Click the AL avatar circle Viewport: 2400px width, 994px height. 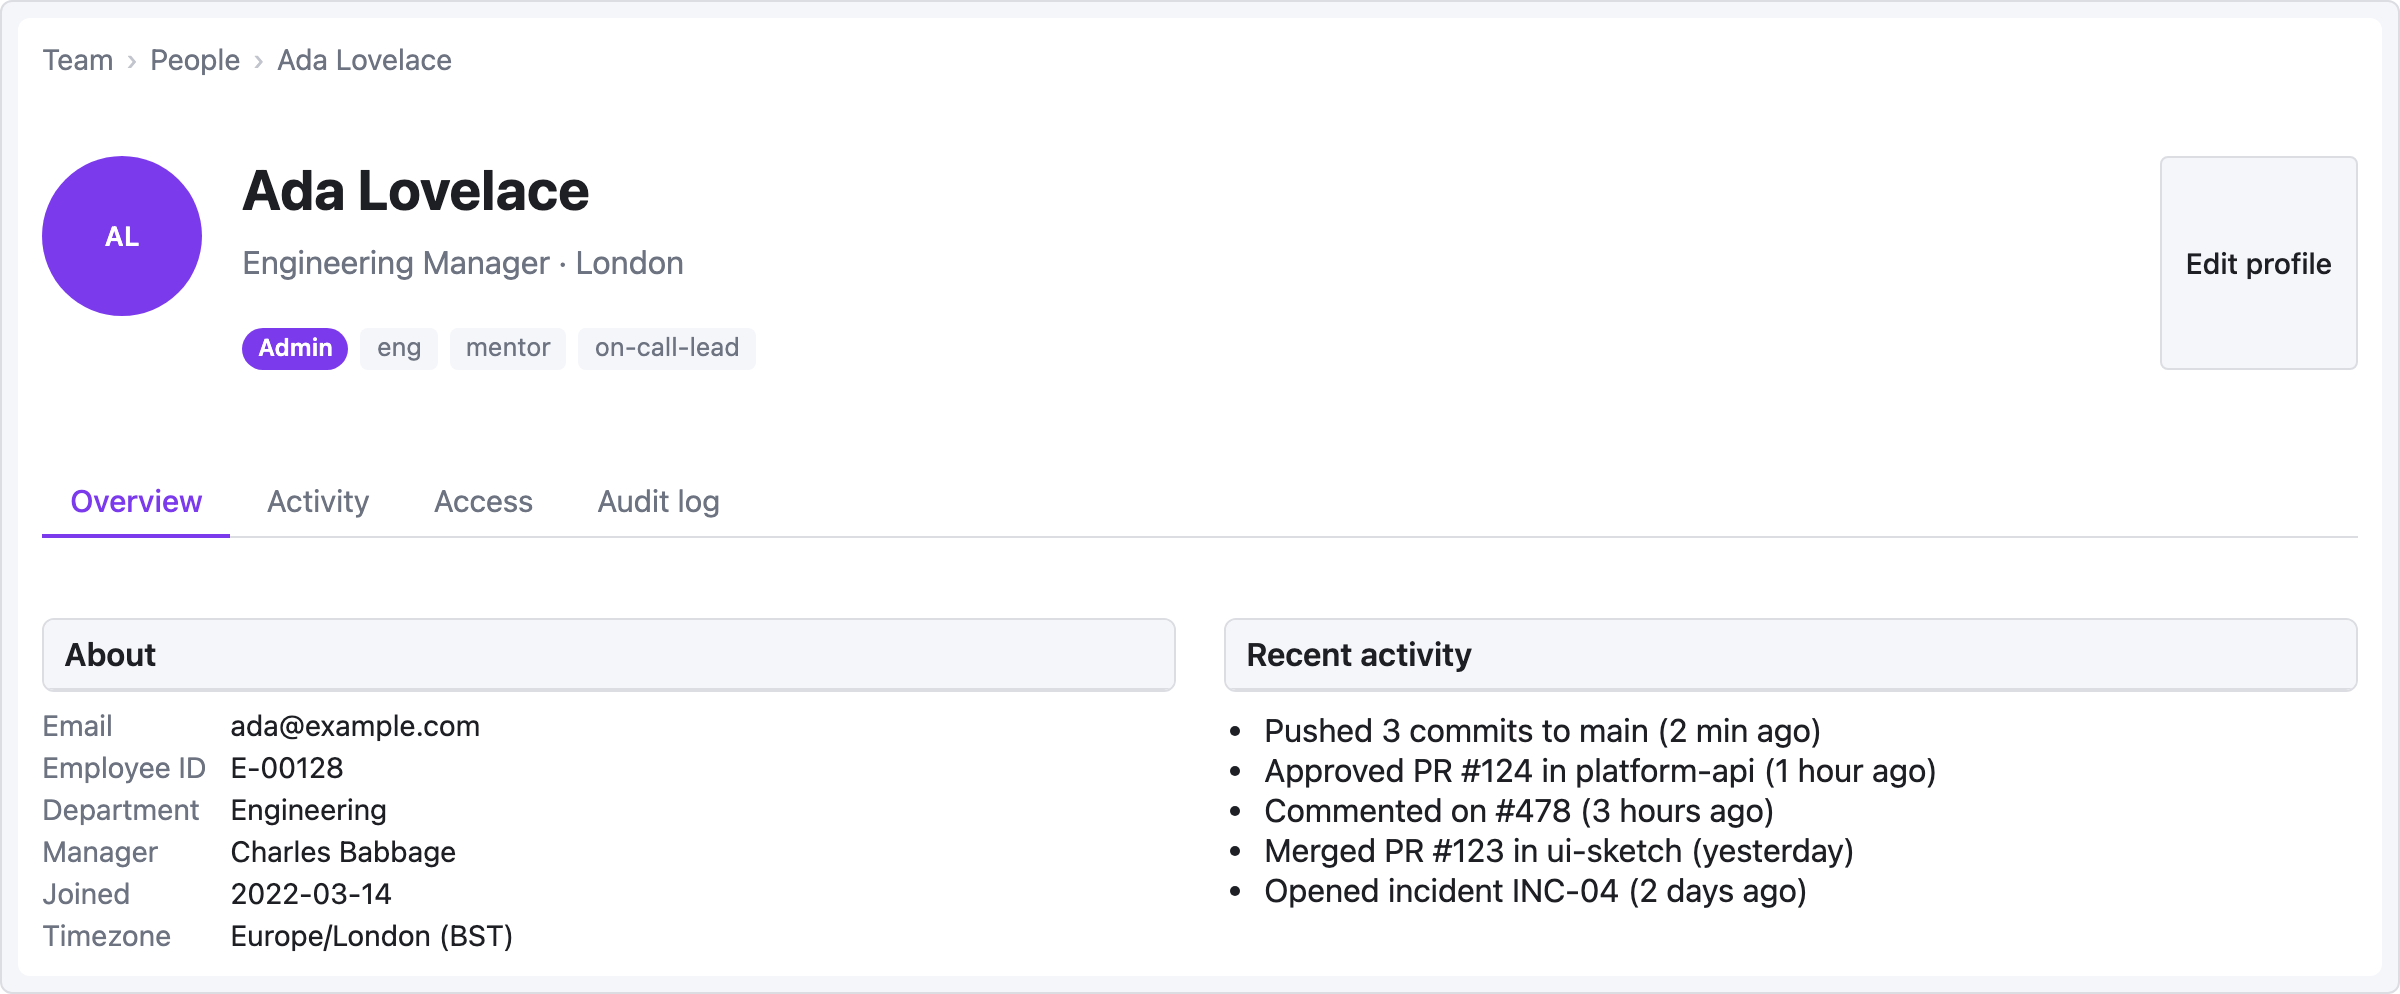click(x=122, y=236)
